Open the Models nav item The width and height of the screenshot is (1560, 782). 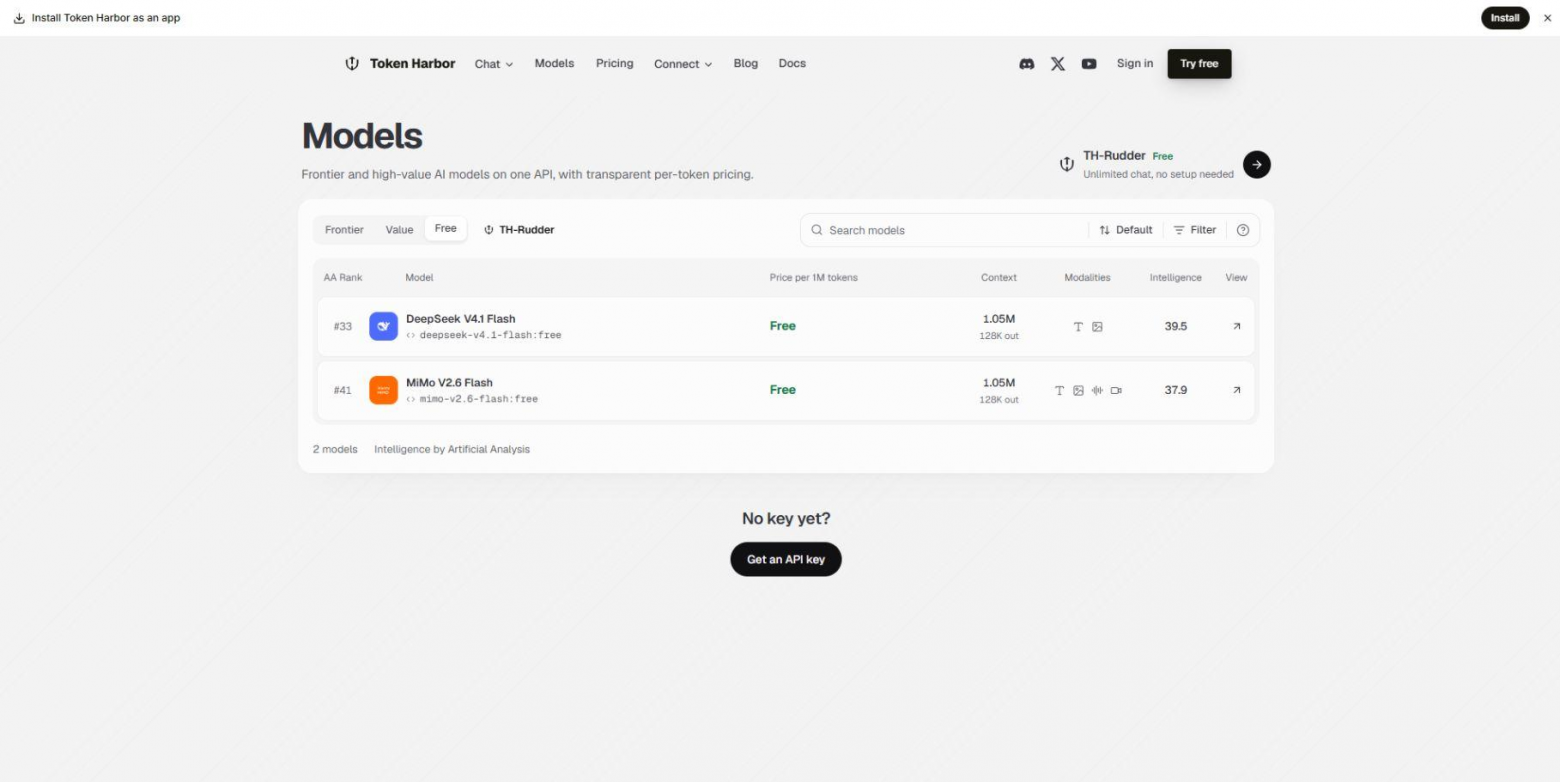[x=554, y=64]
